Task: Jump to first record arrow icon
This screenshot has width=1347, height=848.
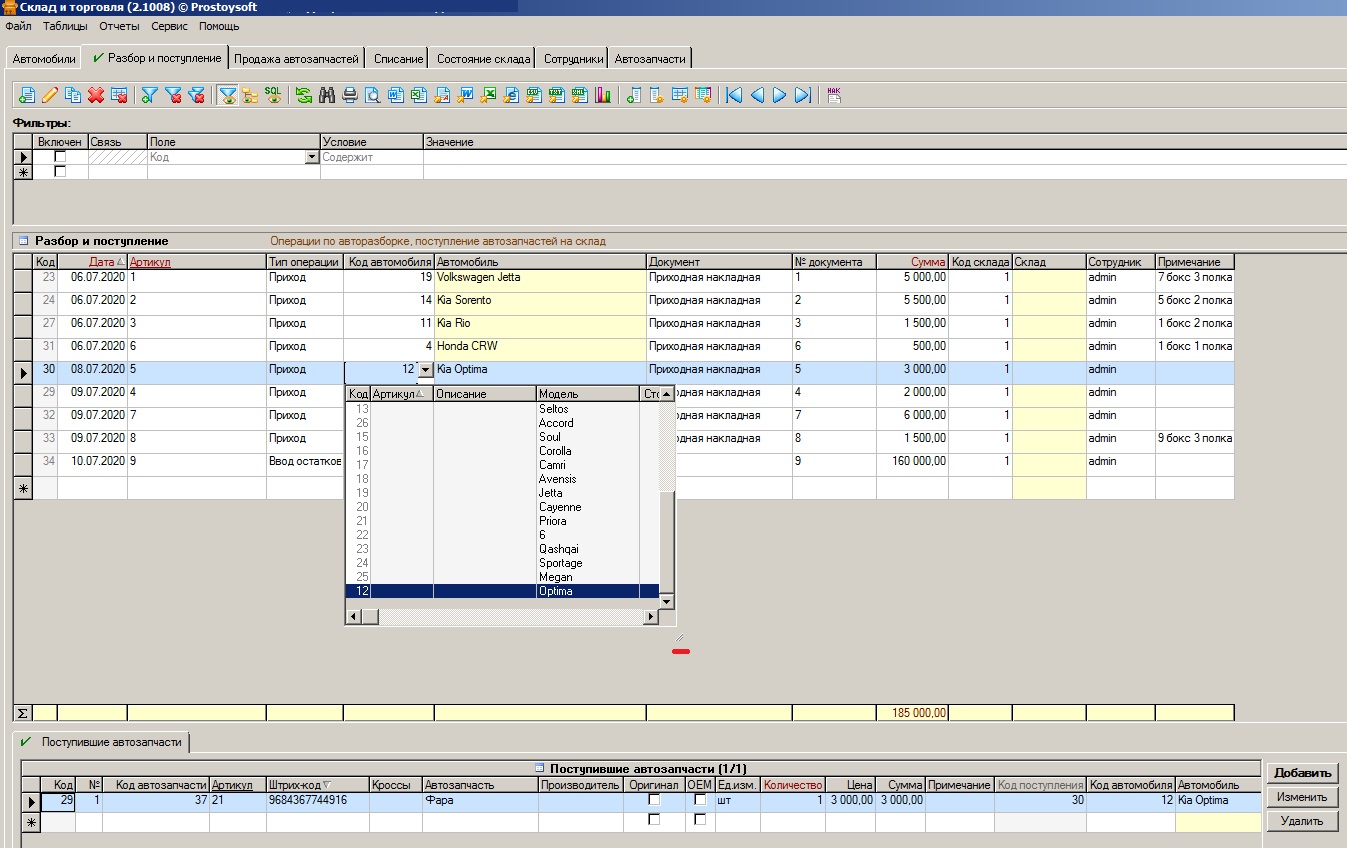Action: point(734,96)
